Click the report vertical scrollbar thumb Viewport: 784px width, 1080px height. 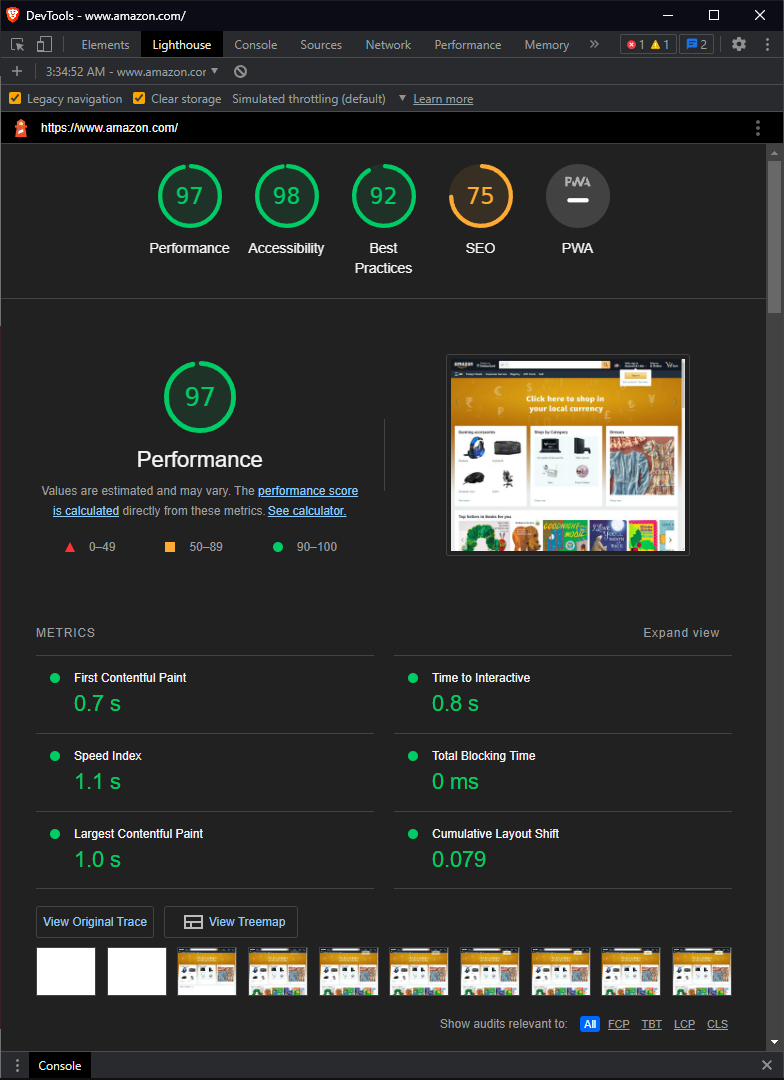click(x=774, y=238)
